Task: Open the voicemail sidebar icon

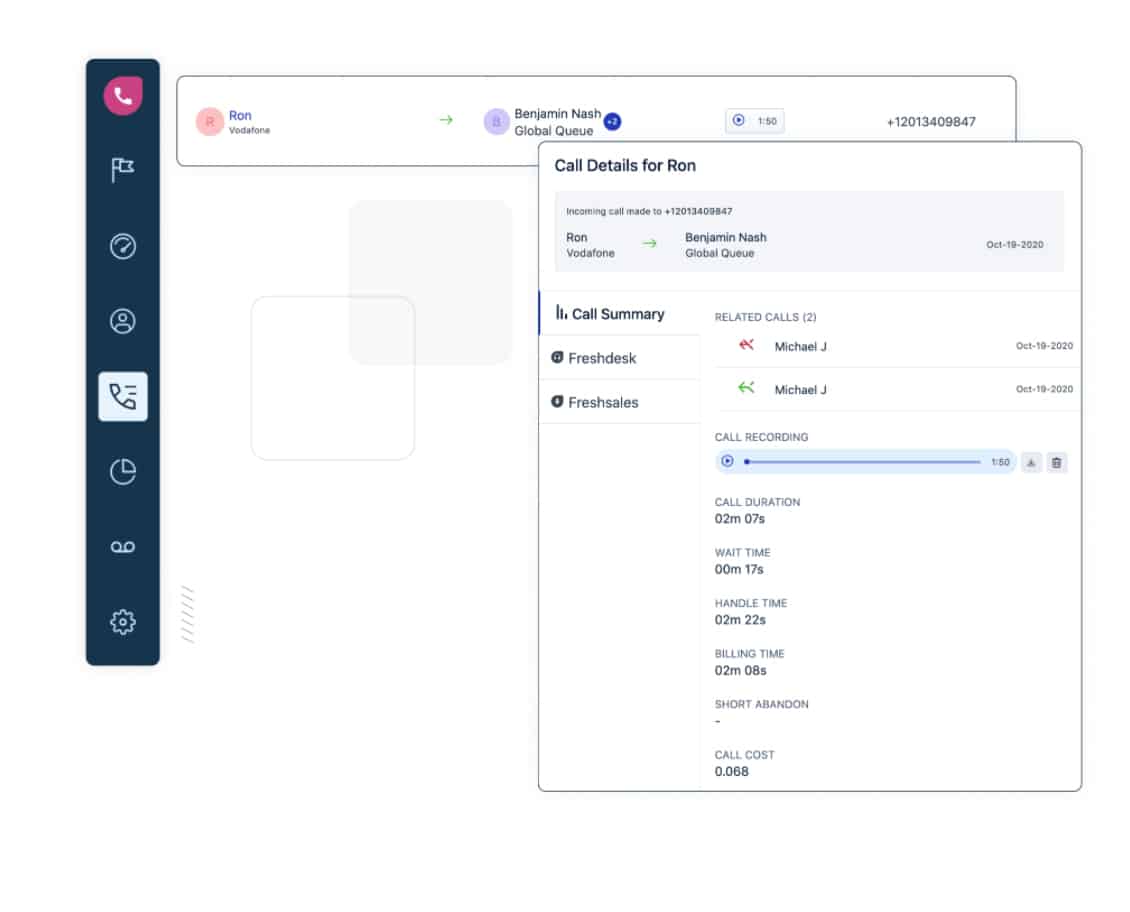Action: [123, 547]
